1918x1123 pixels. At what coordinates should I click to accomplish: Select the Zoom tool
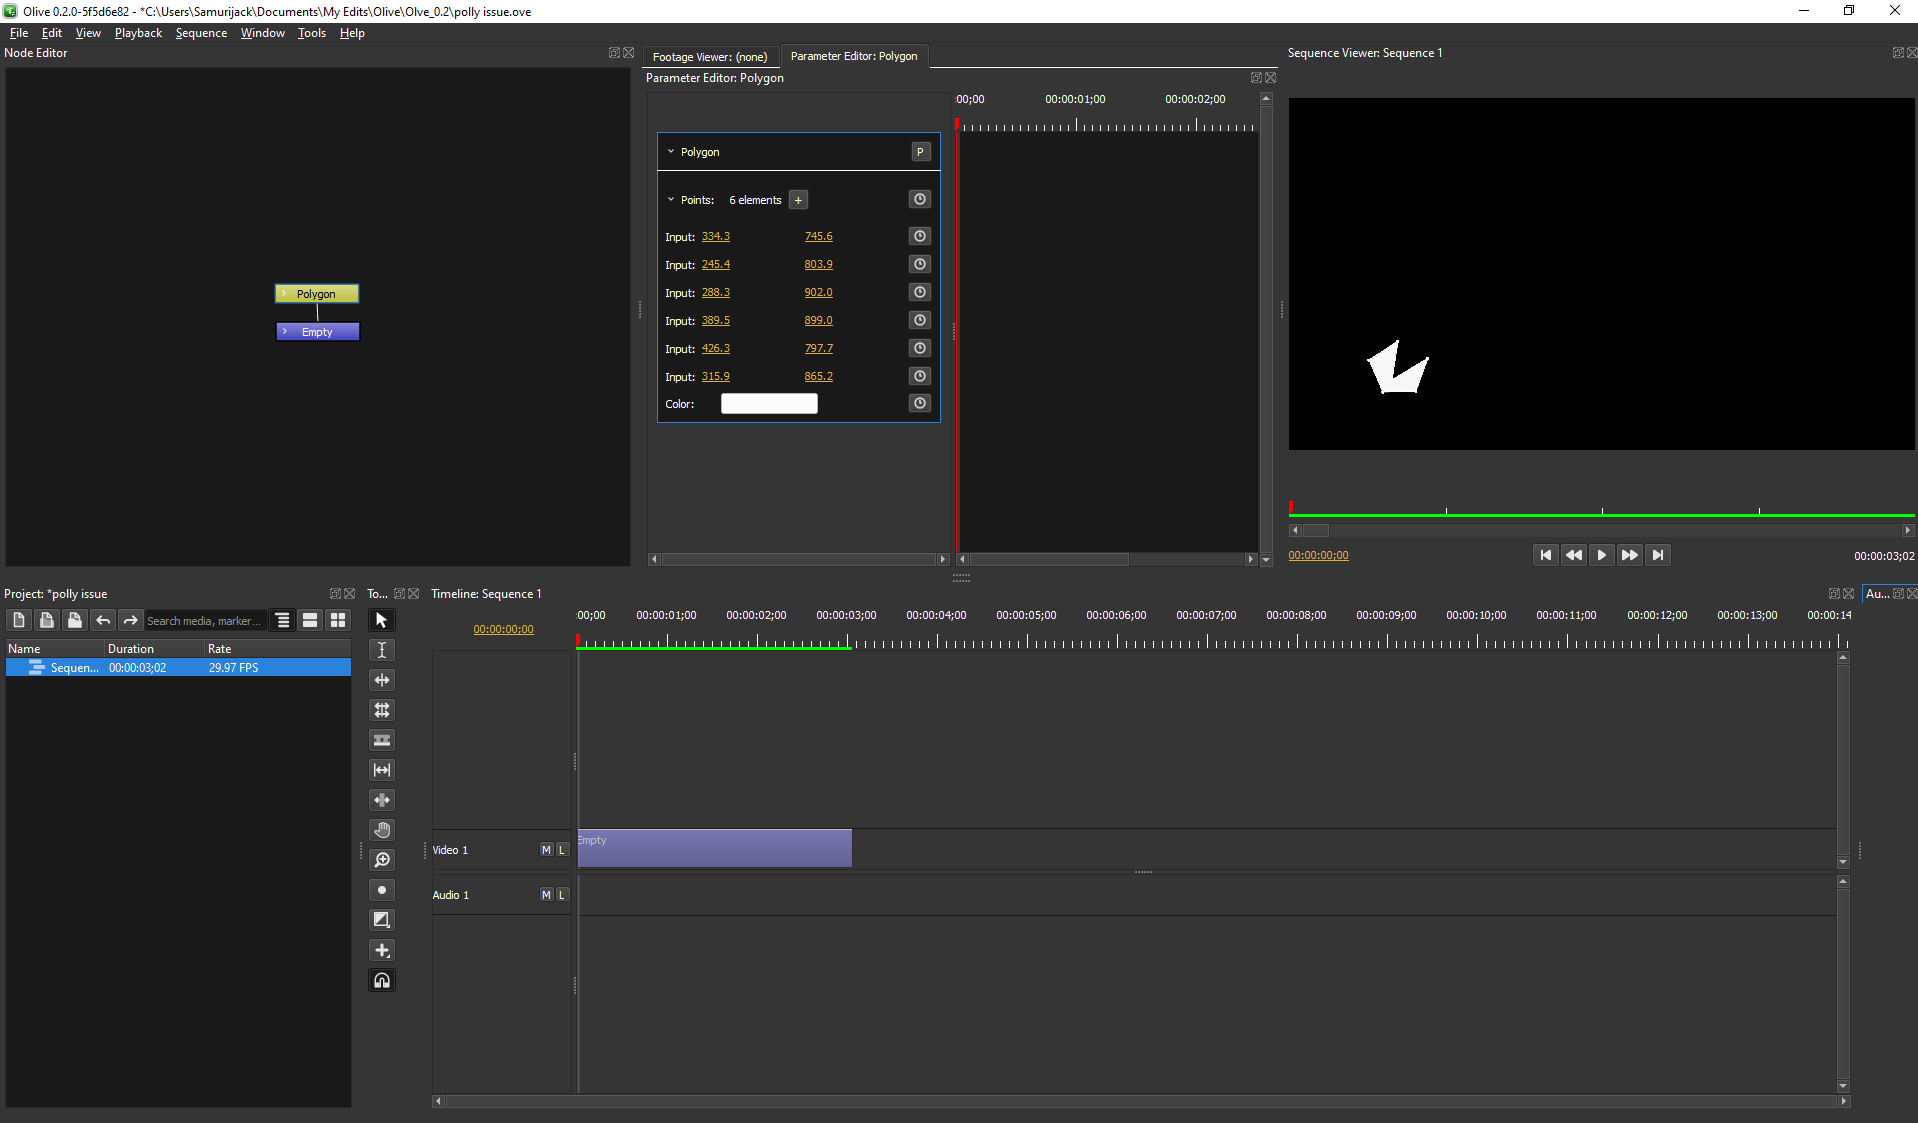pyautogui.click(x=382, y=860)
